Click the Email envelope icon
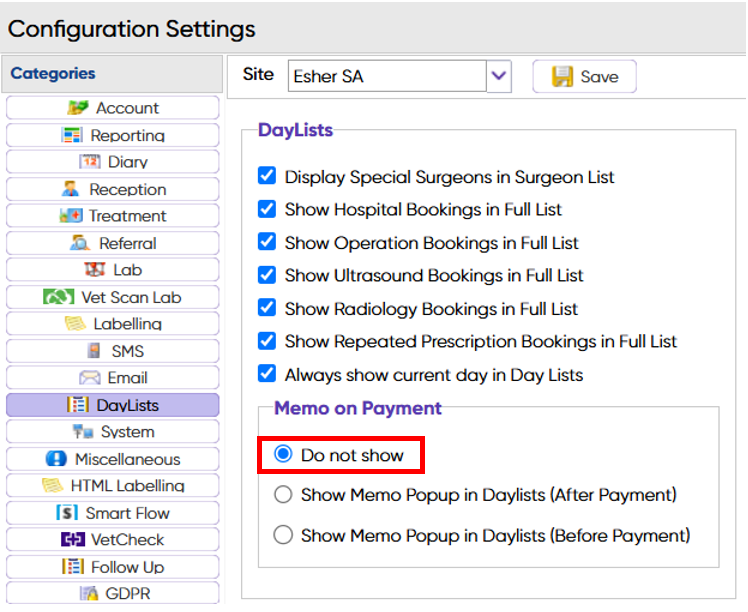This screenshot has height=612, width=748. pyautogui.click(x=90, y=378)
